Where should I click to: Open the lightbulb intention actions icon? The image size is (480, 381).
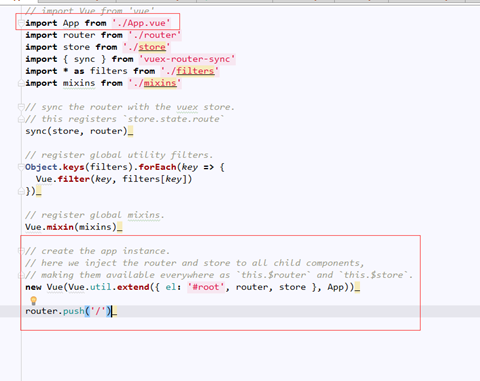33,300
